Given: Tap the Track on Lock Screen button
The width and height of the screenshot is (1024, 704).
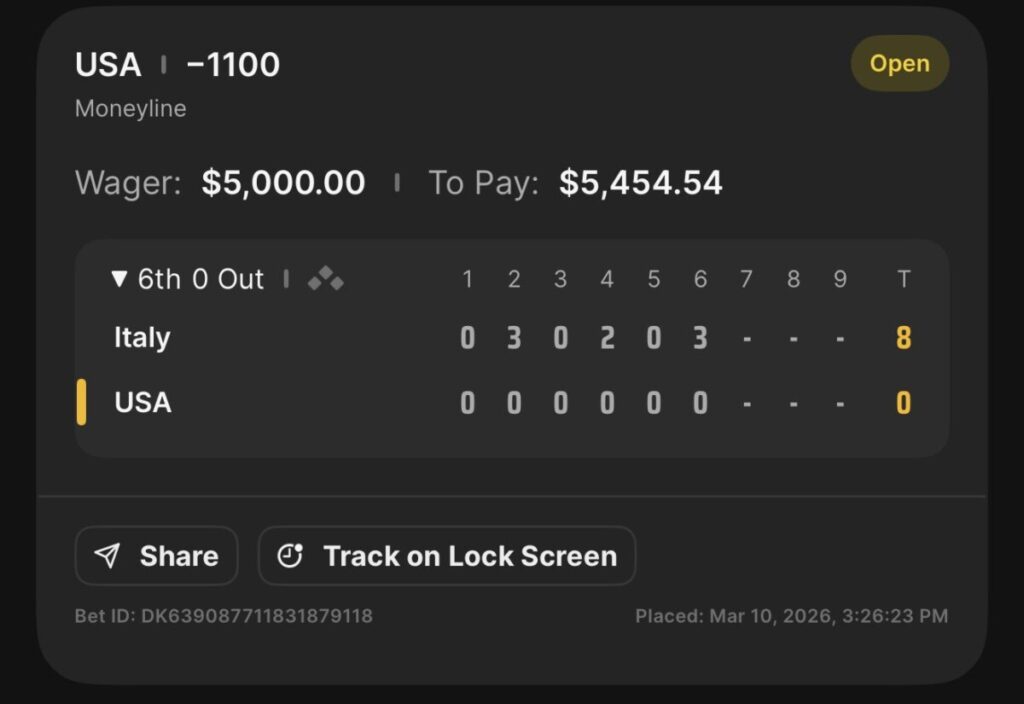Looking at the screenshot, I should click(447, 556).
